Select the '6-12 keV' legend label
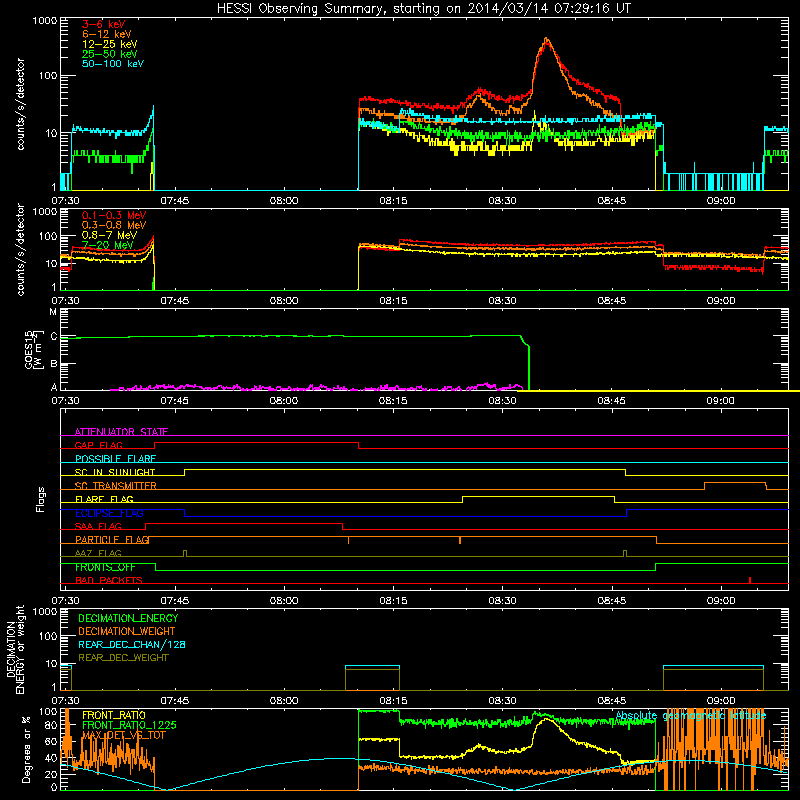The width and height of the screenshot is (800, 800). (107, 34)
